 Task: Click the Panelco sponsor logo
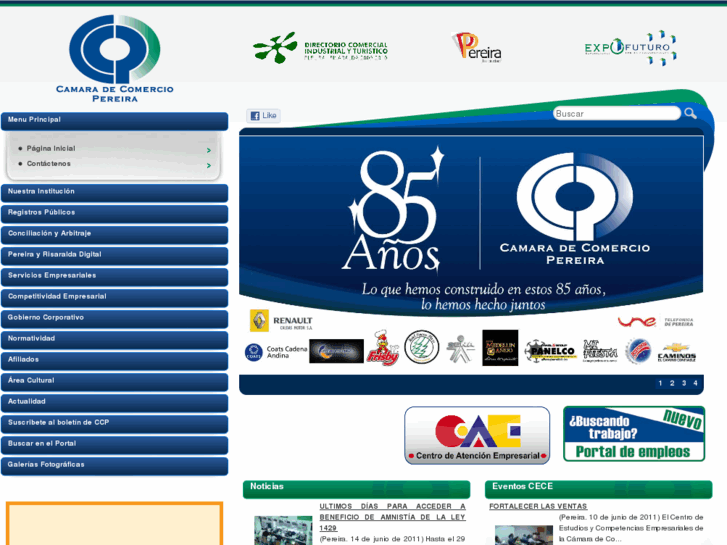(550, 351)
